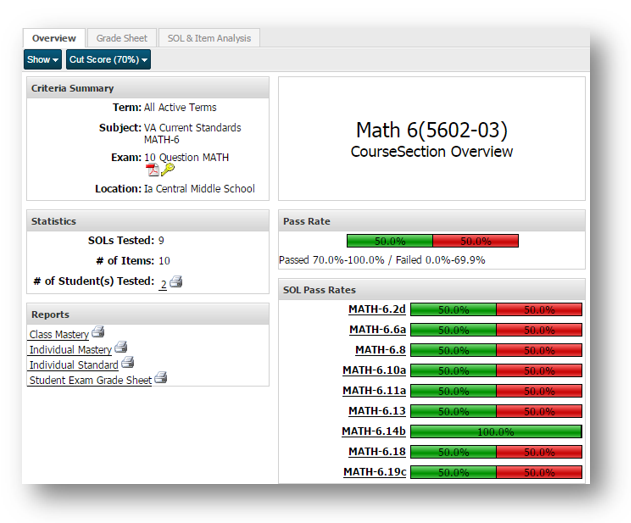Screen dimensions: 631x523
Task: Print the Class Mastery report
Action: [98, 332]
